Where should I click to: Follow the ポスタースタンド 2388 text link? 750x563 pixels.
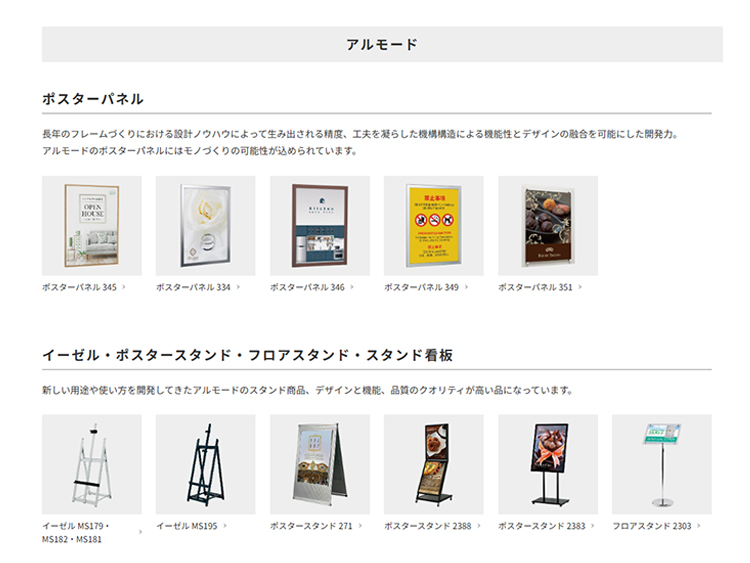pos(427,526)
